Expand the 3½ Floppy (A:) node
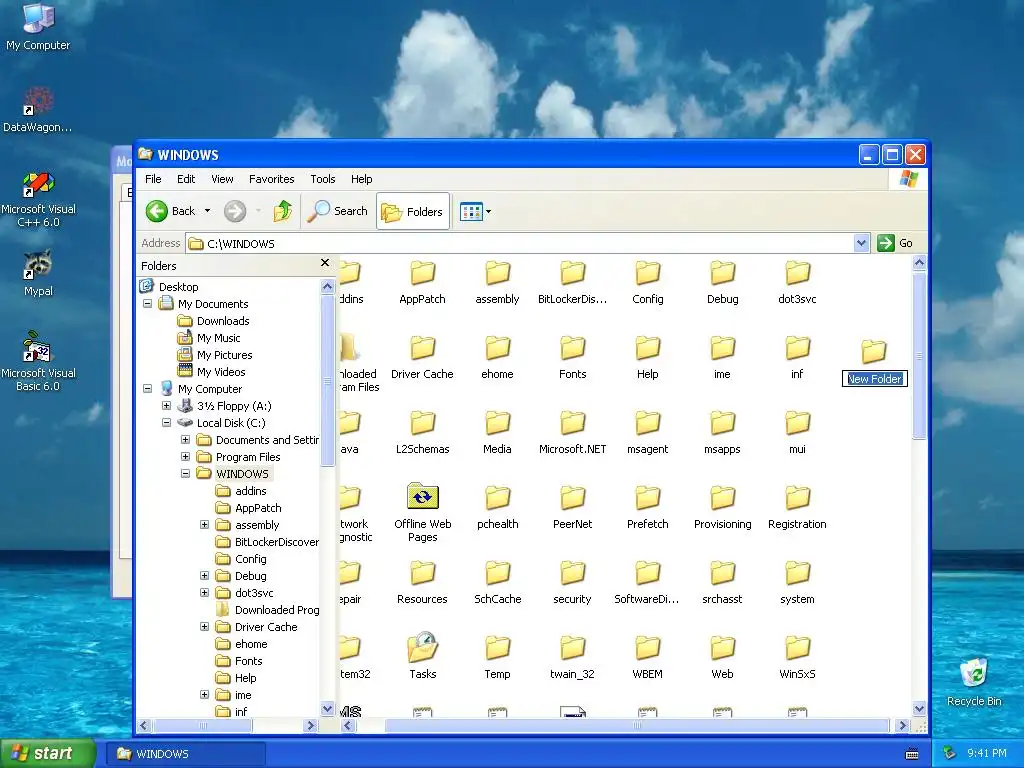Image resolution: width=1024 pixels, height=768 pixels. click(167, 406)
